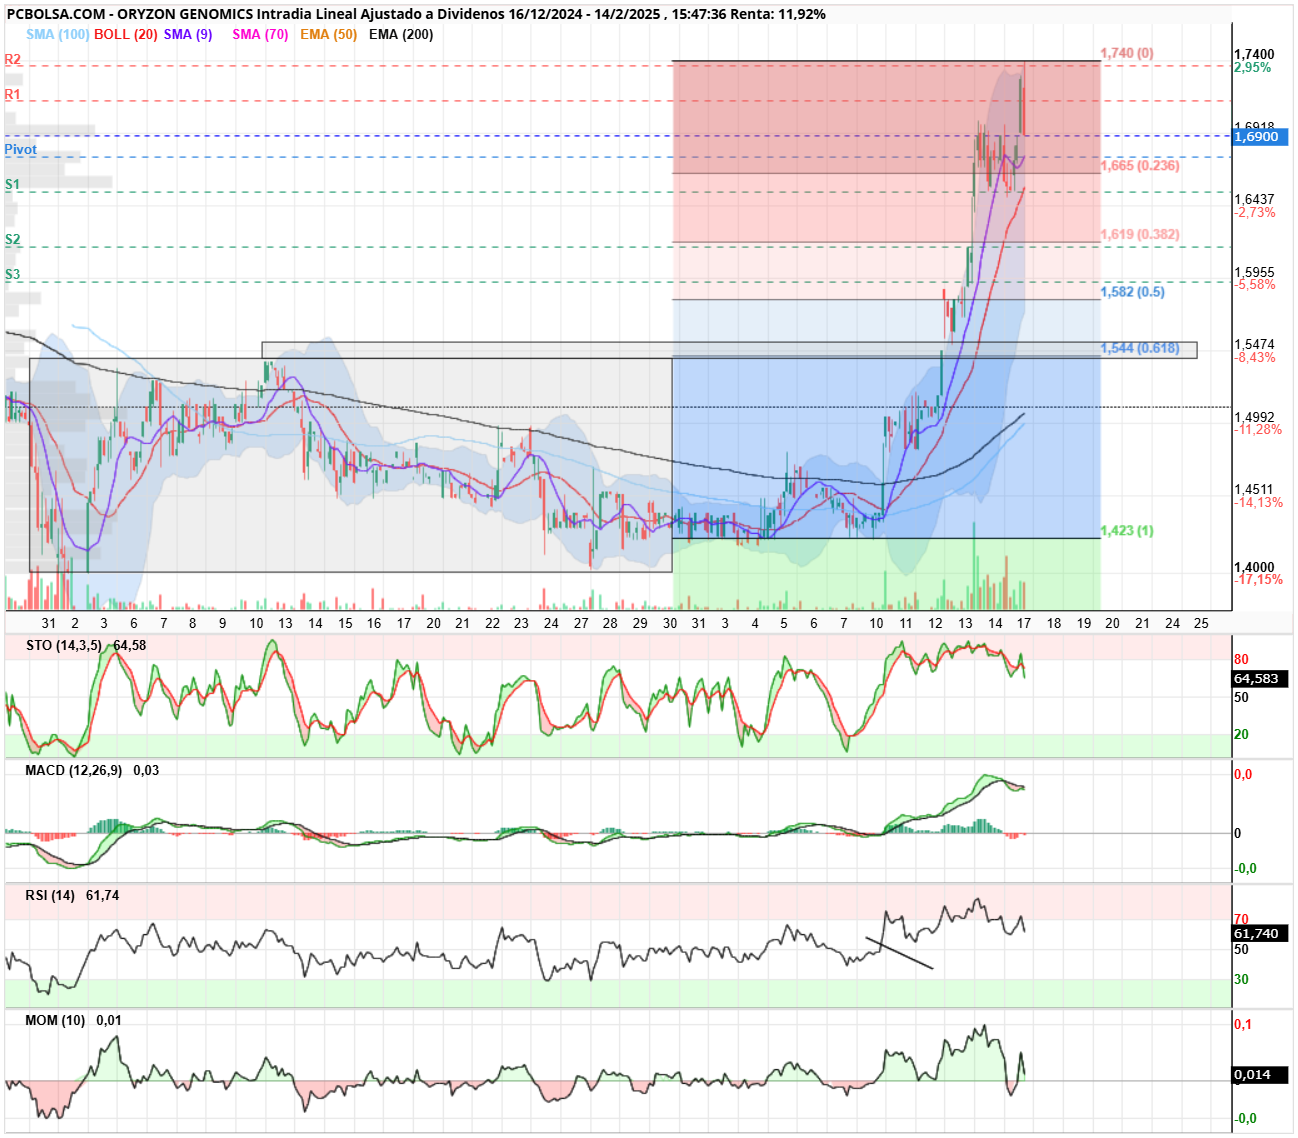Click the momentum value tag 0,014
The height and width of the screenshot is (1138, 1298).
coord(1259,1074)
